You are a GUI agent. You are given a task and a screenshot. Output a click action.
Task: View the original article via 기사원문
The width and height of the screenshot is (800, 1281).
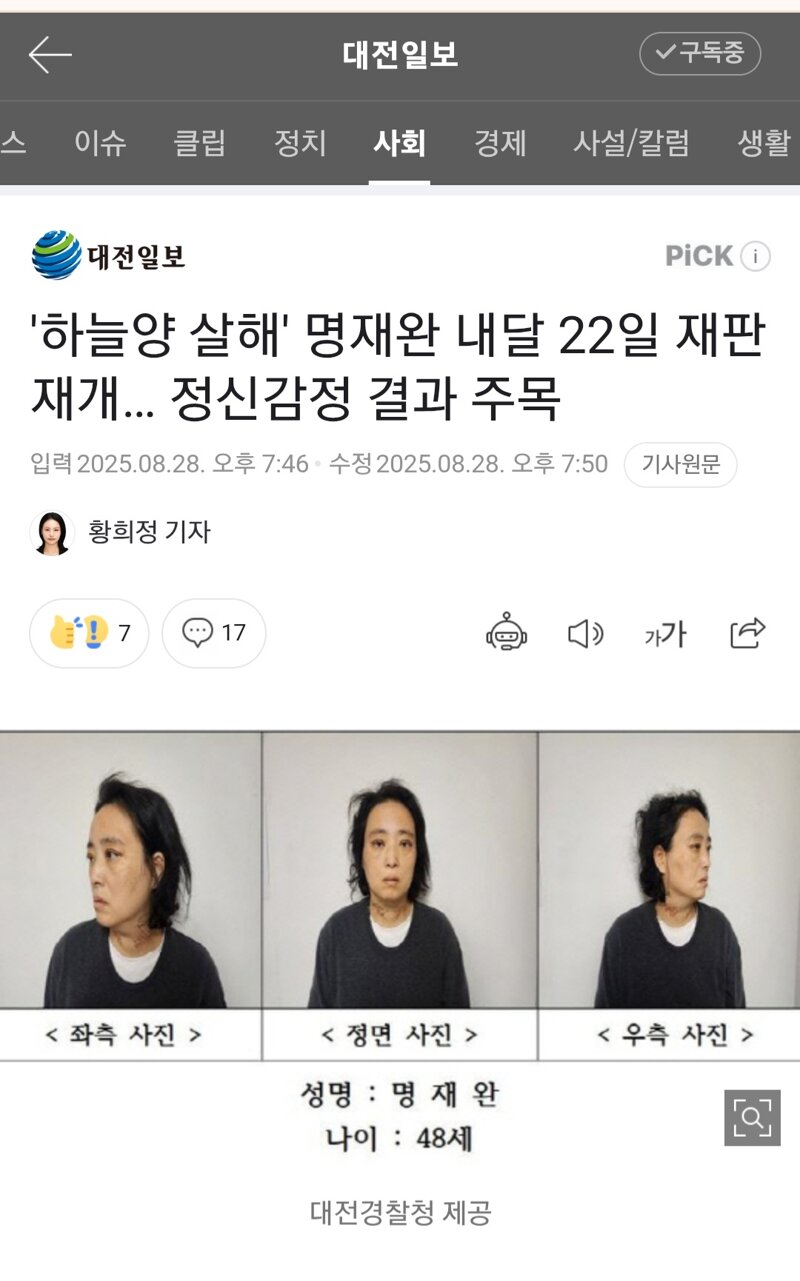tap(681, 465)
